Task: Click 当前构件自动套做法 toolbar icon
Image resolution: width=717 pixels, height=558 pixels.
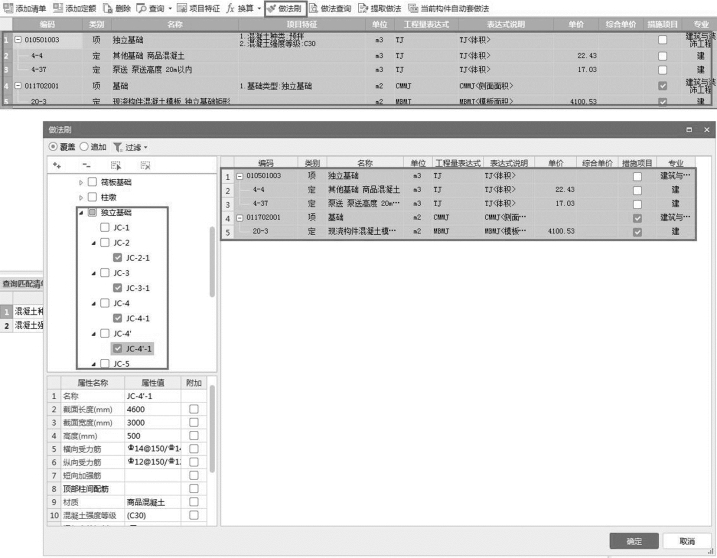Action: click(413, 8)
